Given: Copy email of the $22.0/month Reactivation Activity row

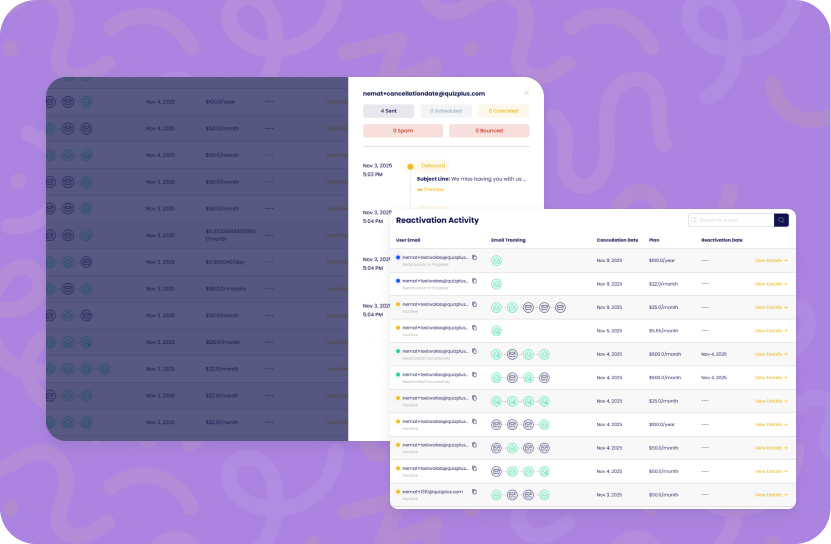Looking at the screenshot, I should click(x=474, y=281).
